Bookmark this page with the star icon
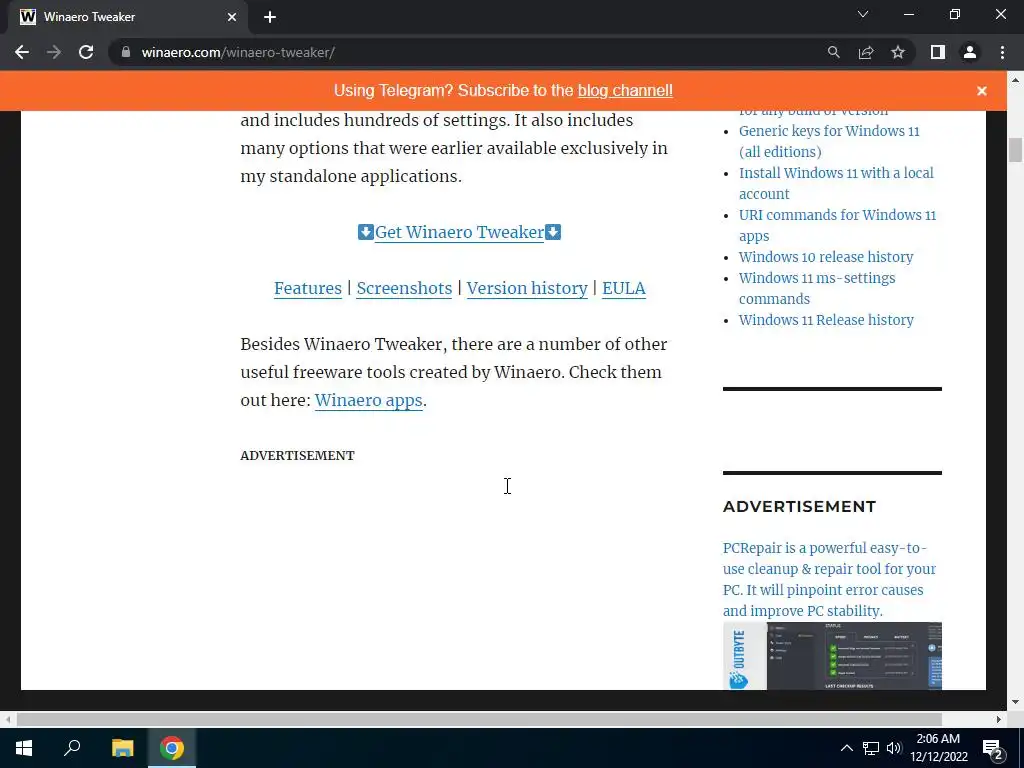 click(x=898, y=52)
